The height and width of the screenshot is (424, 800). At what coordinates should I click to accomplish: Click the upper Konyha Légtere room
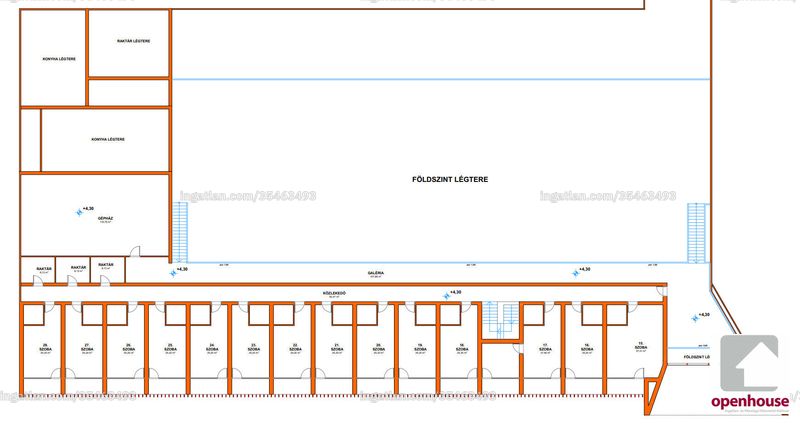tap(53, 58)
